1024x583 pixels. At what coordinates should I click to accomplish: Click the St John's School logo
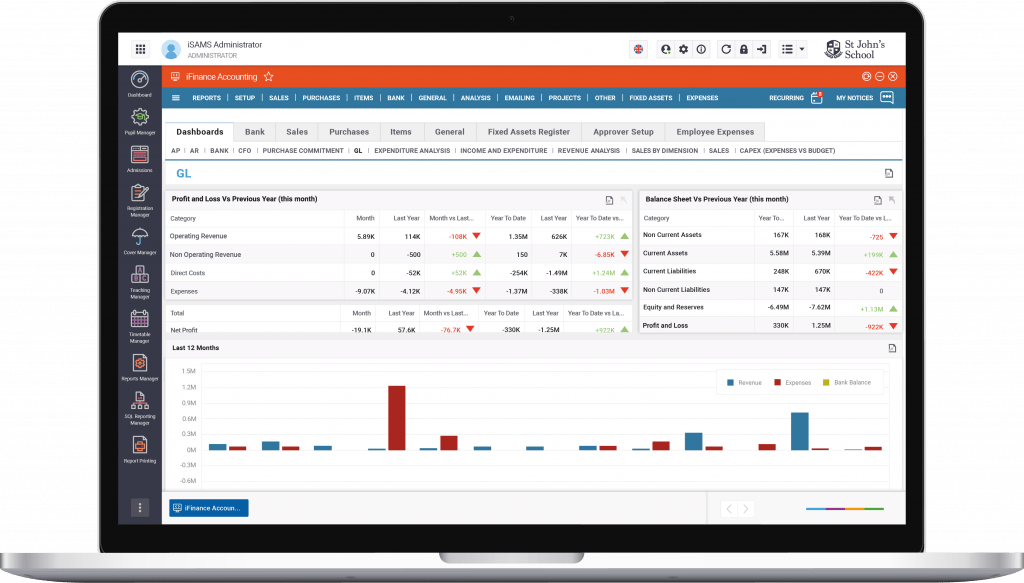pyautogui.click(x=855, y=49)
